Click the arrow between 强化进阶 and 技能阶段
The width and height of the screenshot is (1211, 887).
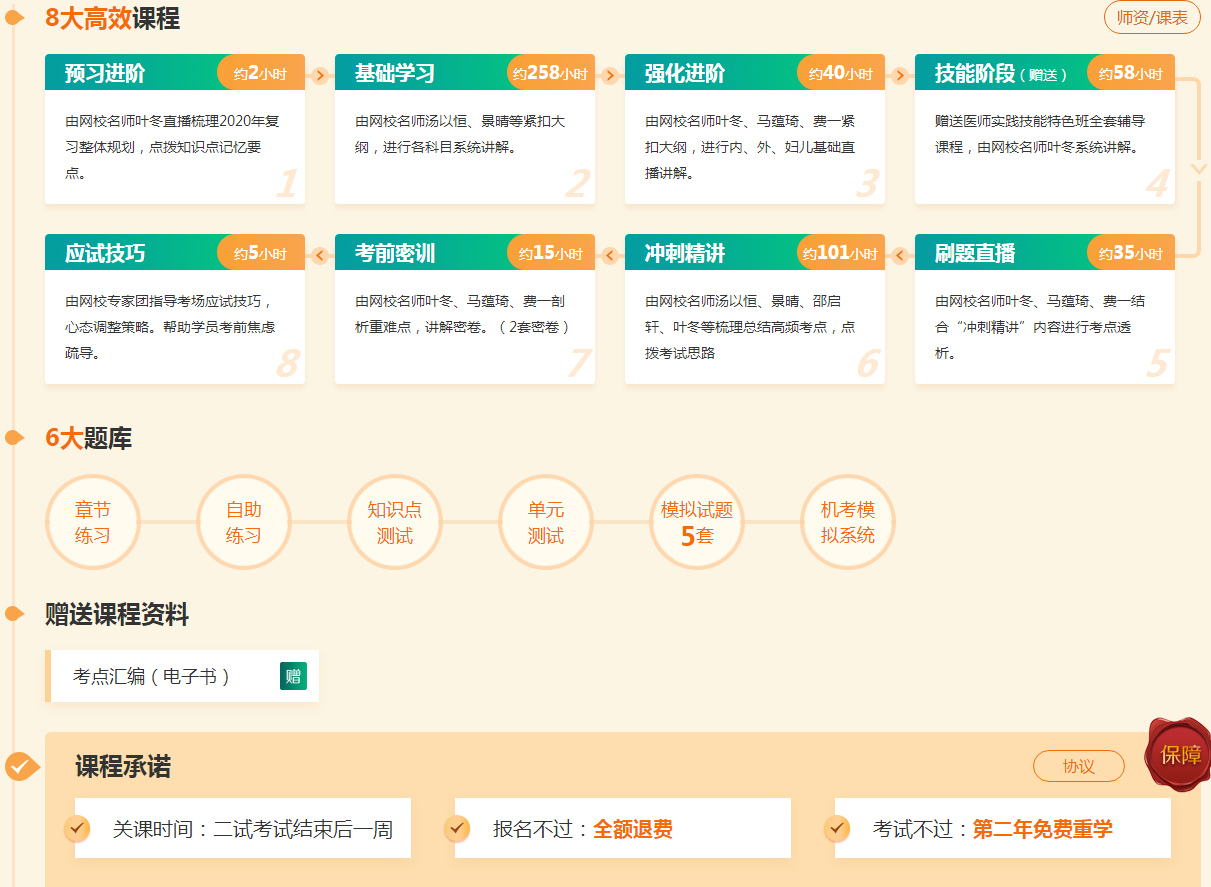[900, 74]
